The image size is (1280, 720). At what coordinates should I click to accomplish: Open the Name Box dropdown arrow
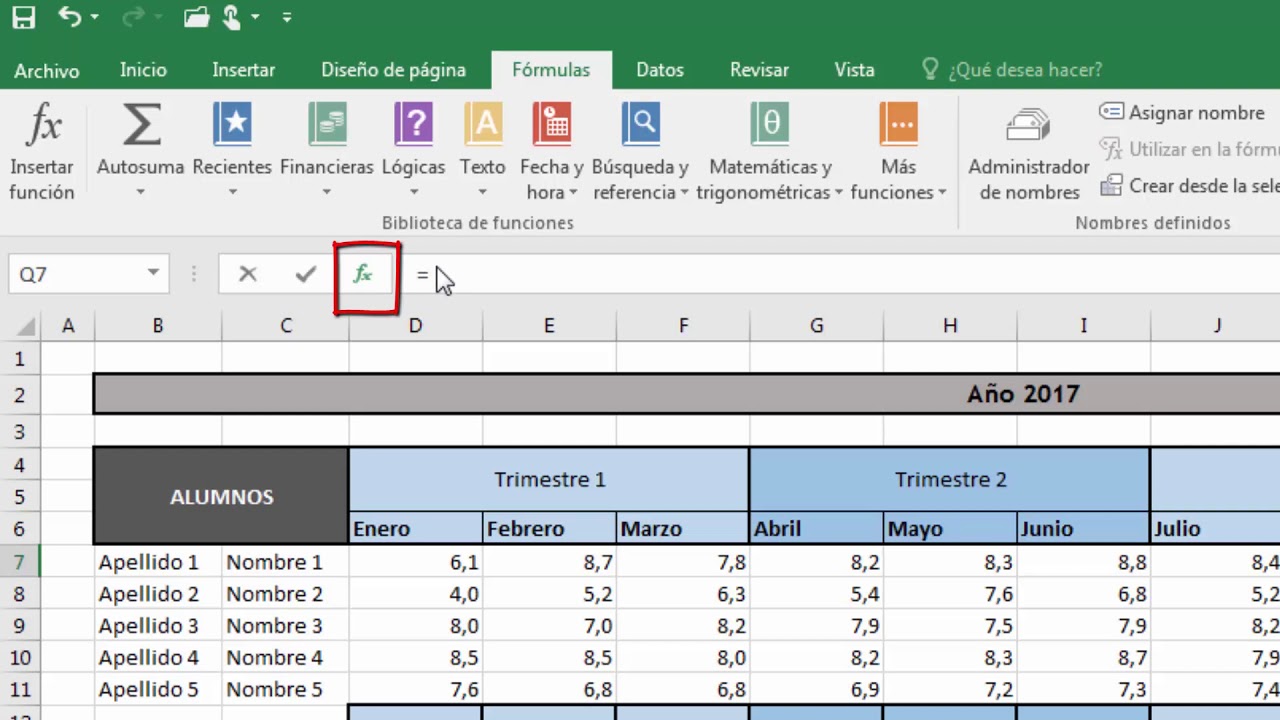click(153, 273)
